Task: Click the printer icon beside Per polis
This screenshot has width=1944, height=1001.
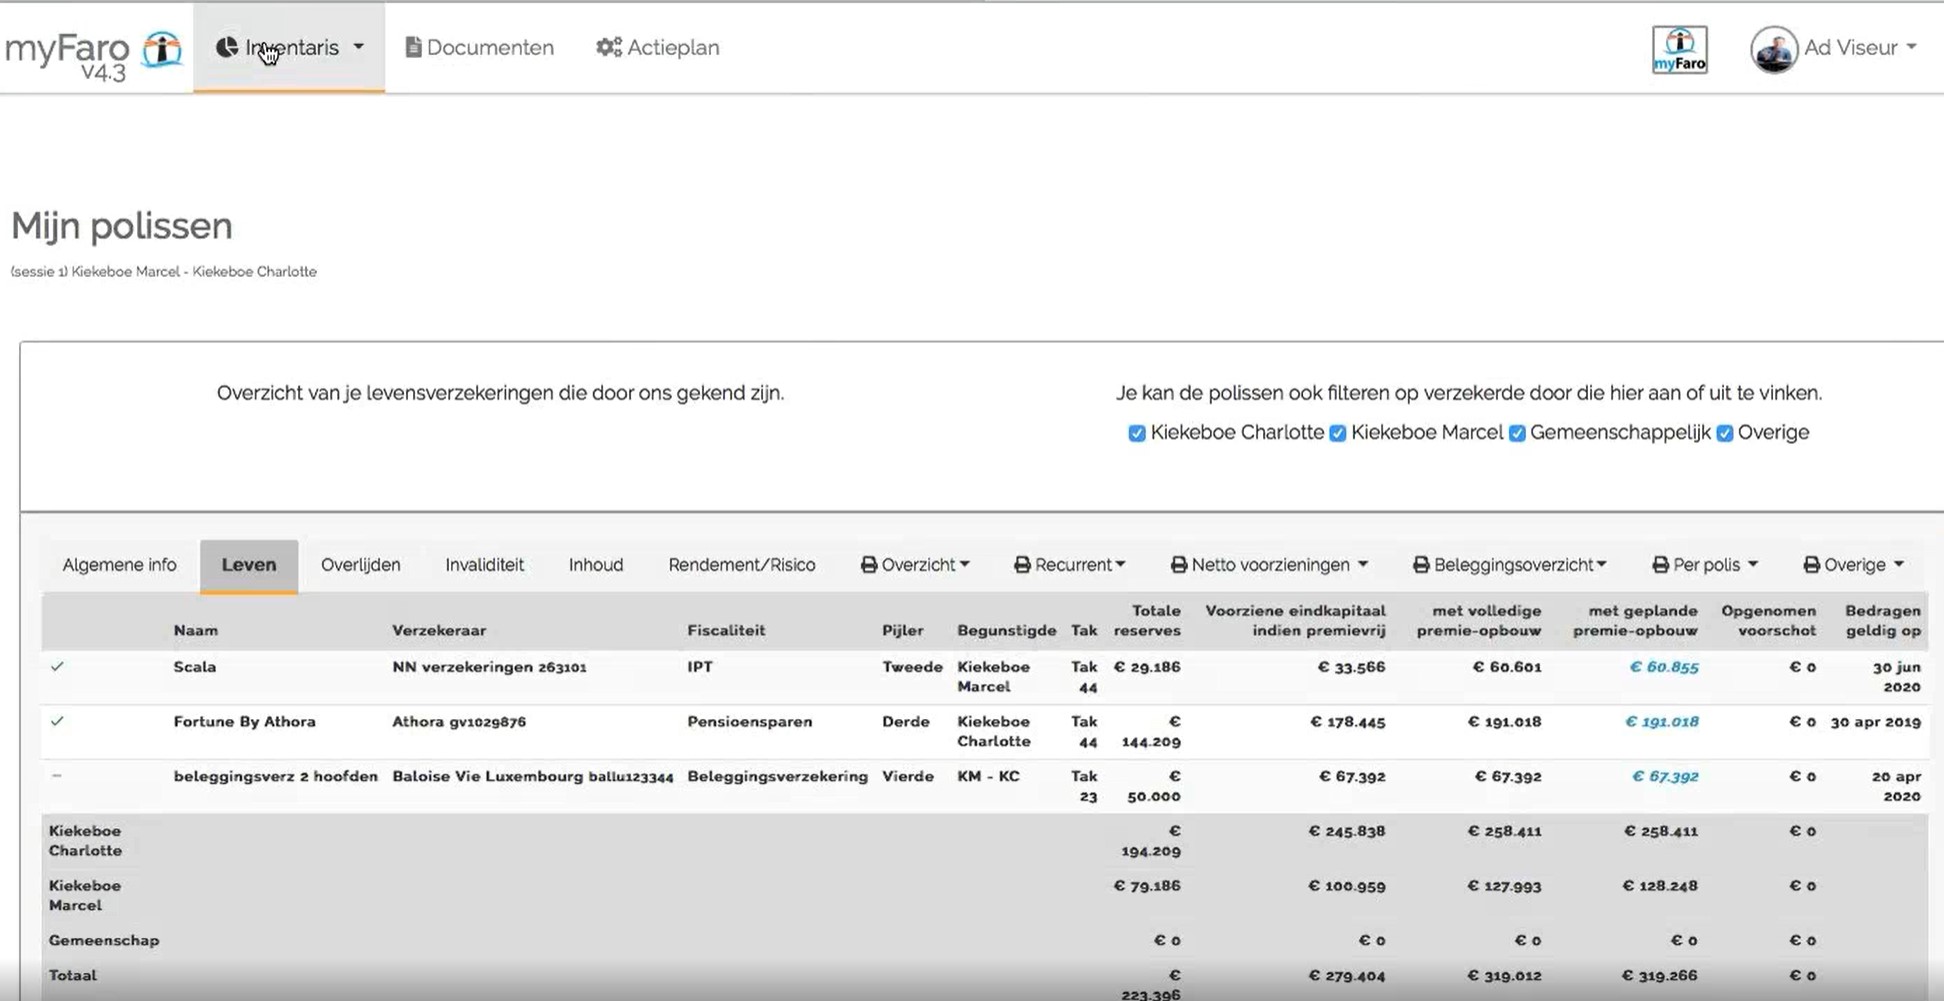Action: (1661, 565)
